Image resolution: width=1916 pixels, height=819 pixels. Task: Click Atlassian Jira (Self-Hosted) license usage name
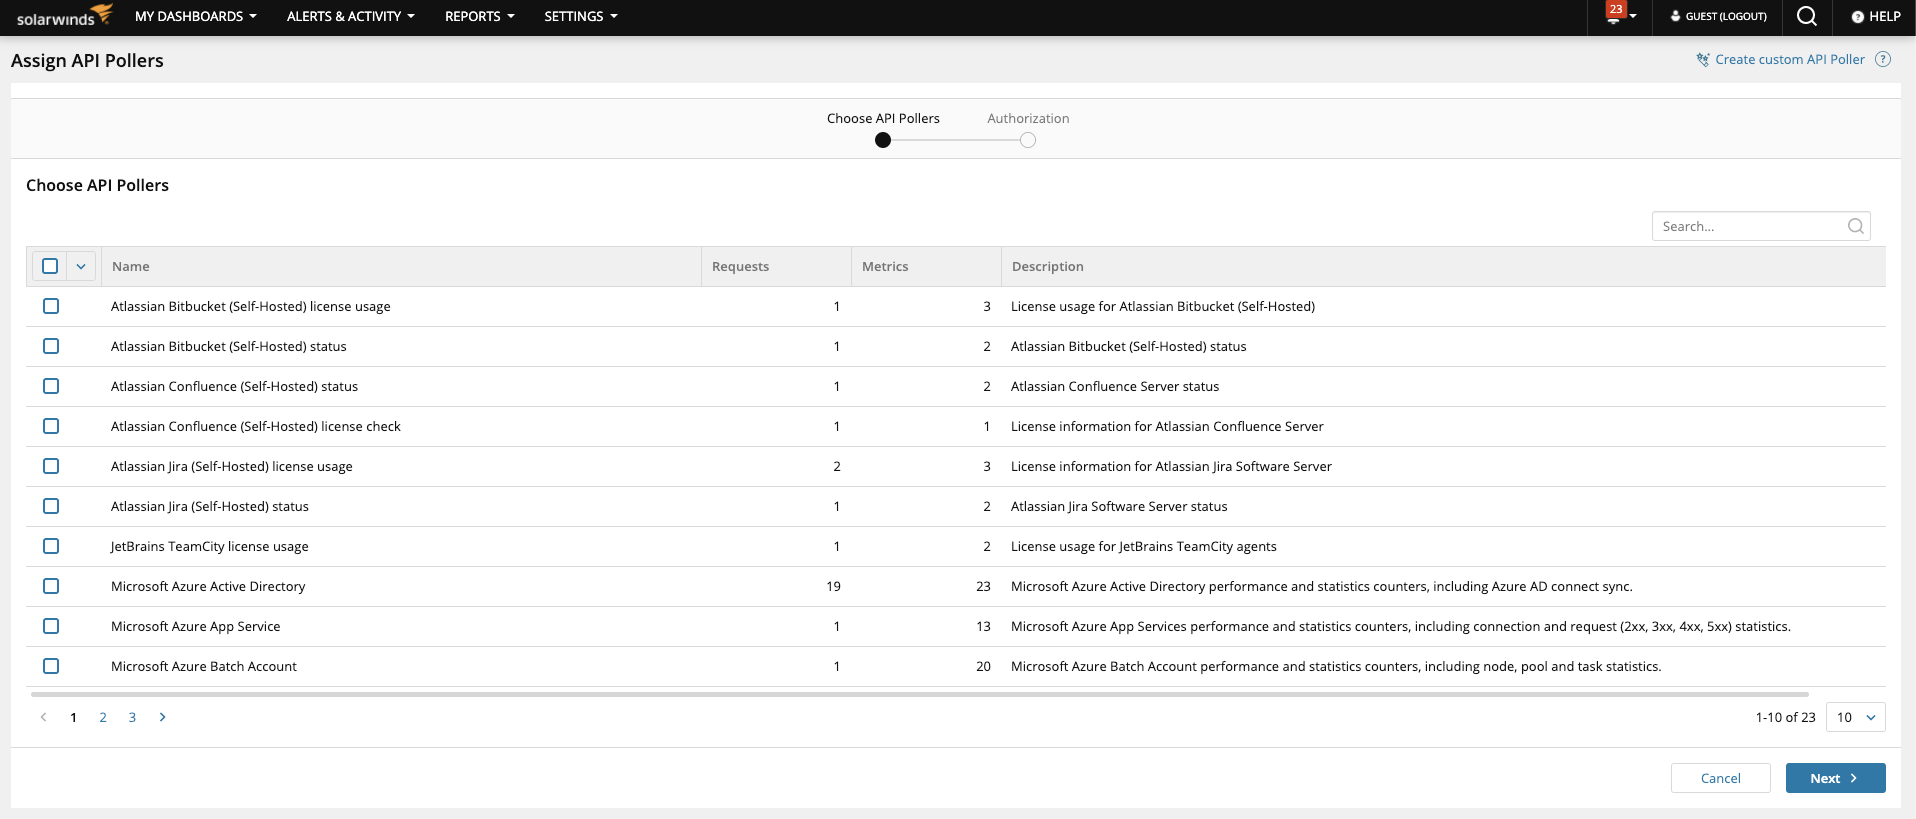(x=232, y=466)
